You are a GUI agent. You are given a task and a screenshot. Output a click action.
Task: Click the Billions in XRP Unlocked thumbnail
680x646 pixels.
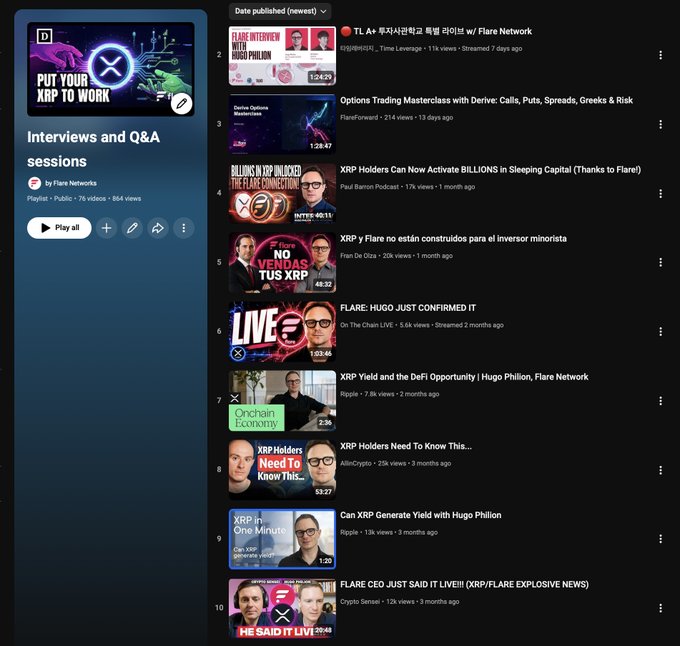click(282, 193)
